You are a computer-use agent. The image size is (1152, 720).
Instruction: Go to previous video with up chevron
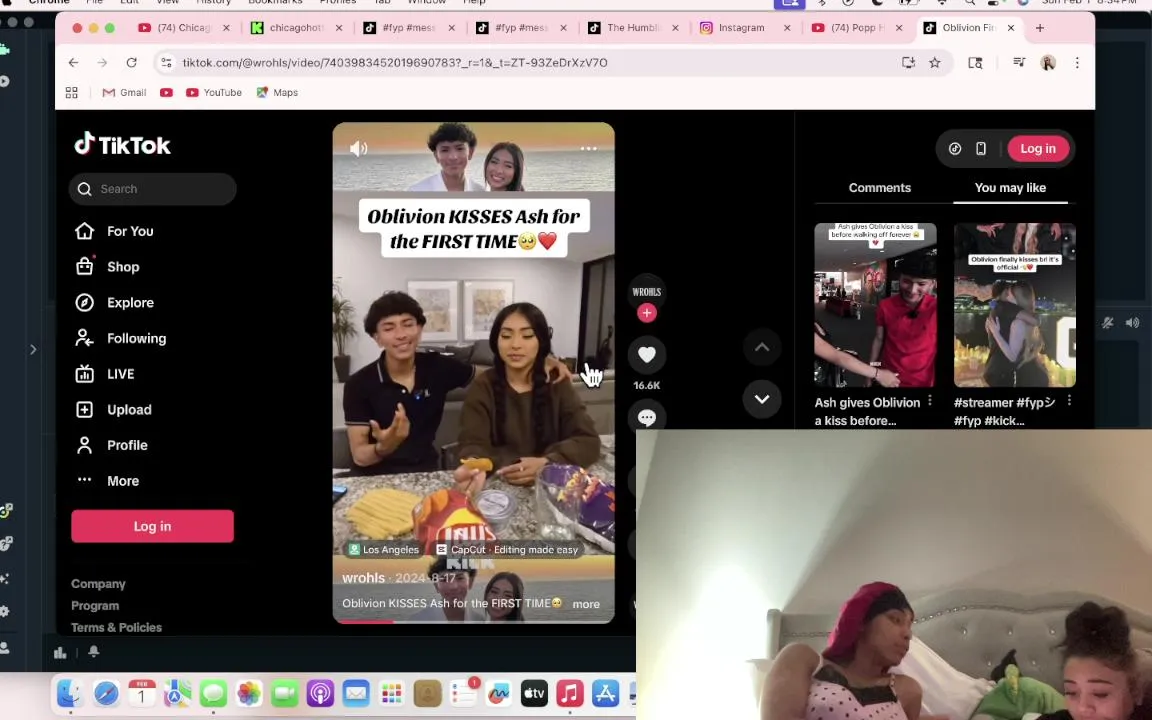click(x=762, y=347)
